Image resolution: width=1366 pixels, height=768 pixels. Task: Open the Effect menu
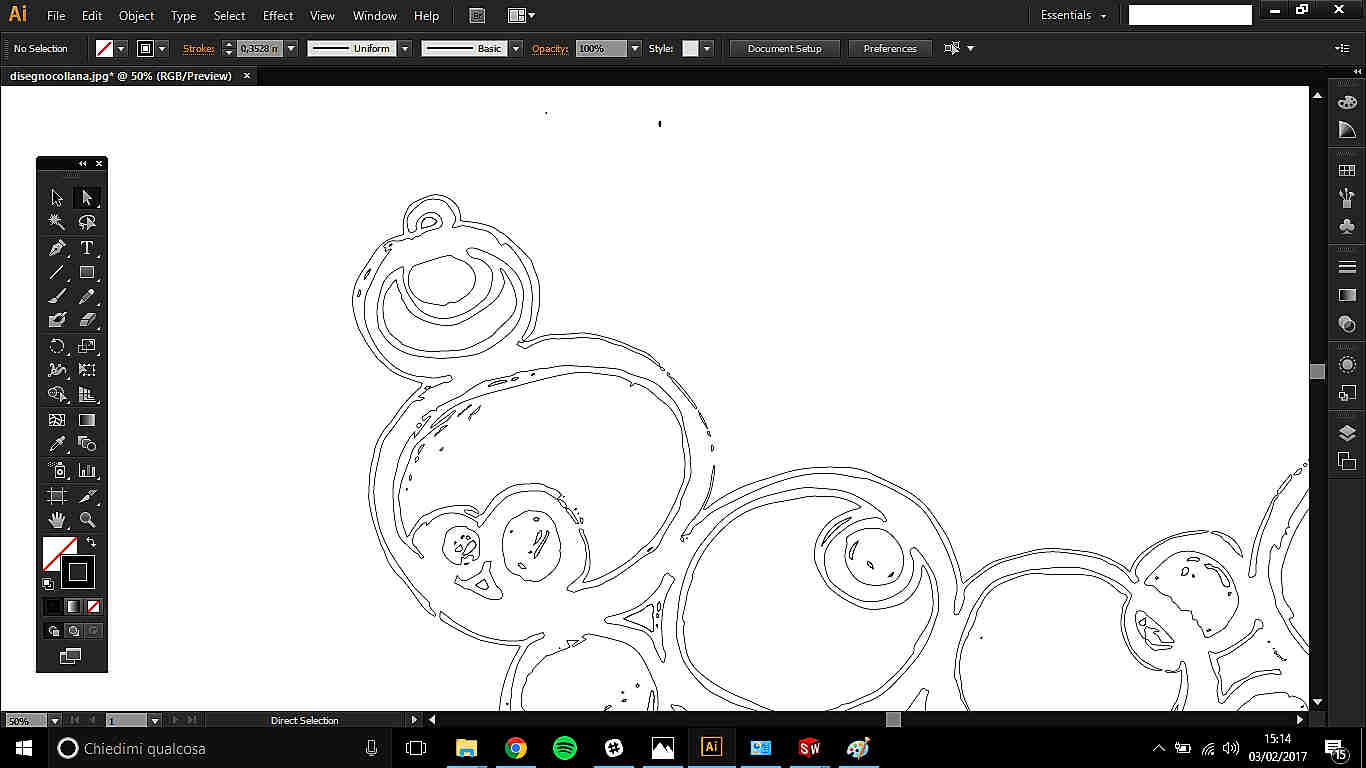tap(278, 16)
